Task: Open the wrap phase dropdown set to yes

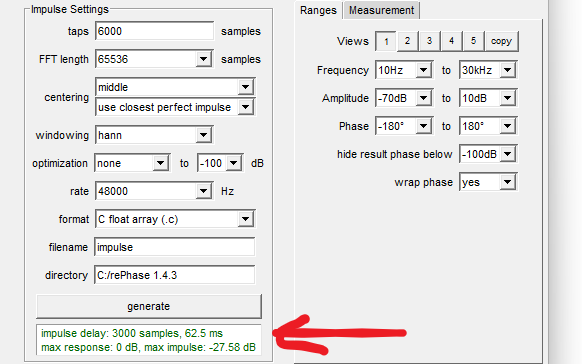Action: [x=488, y=182]
